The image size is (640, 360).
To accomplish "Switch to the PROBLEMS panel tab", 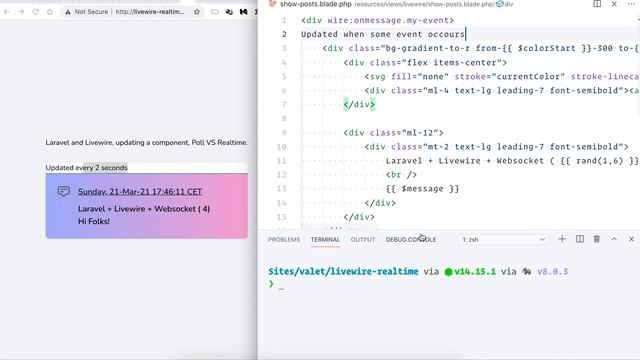I will tap(284, 240).
